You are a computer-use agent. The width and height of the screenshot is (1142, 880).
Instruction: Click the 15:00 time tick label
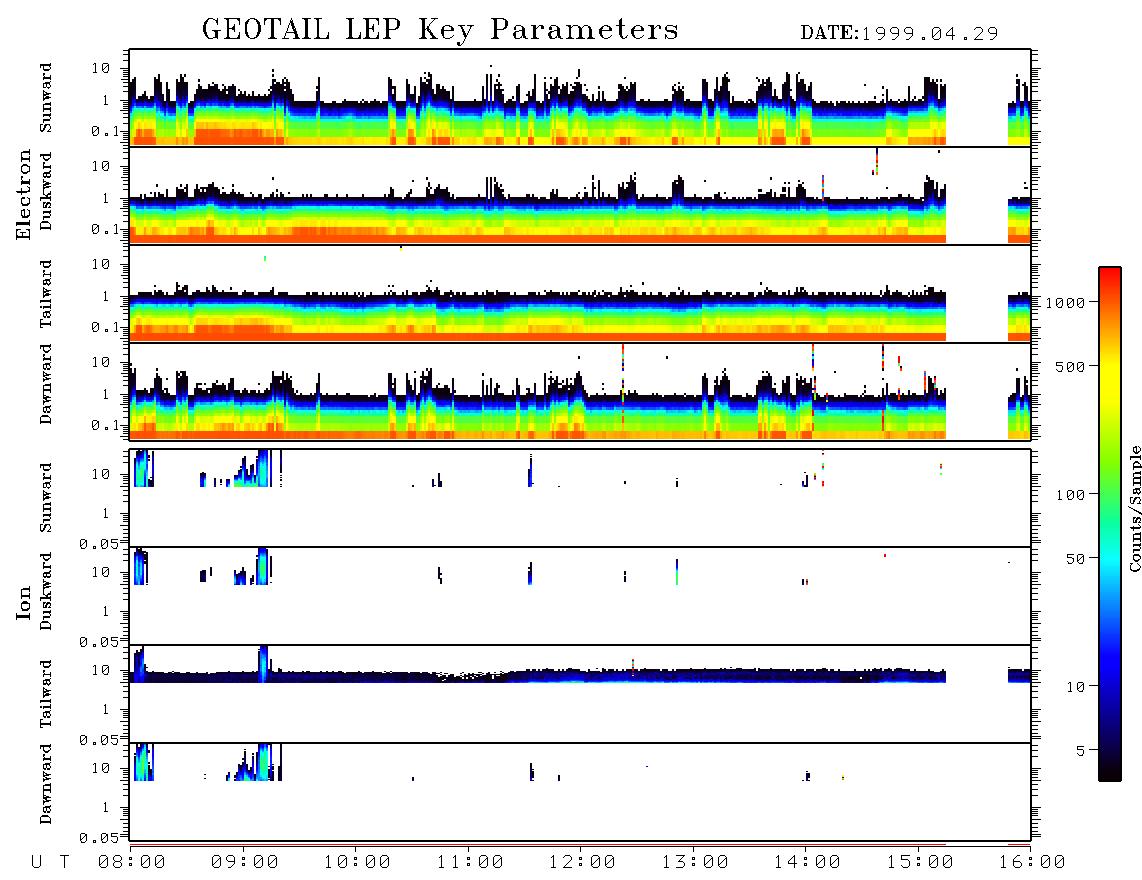point(920,863)
